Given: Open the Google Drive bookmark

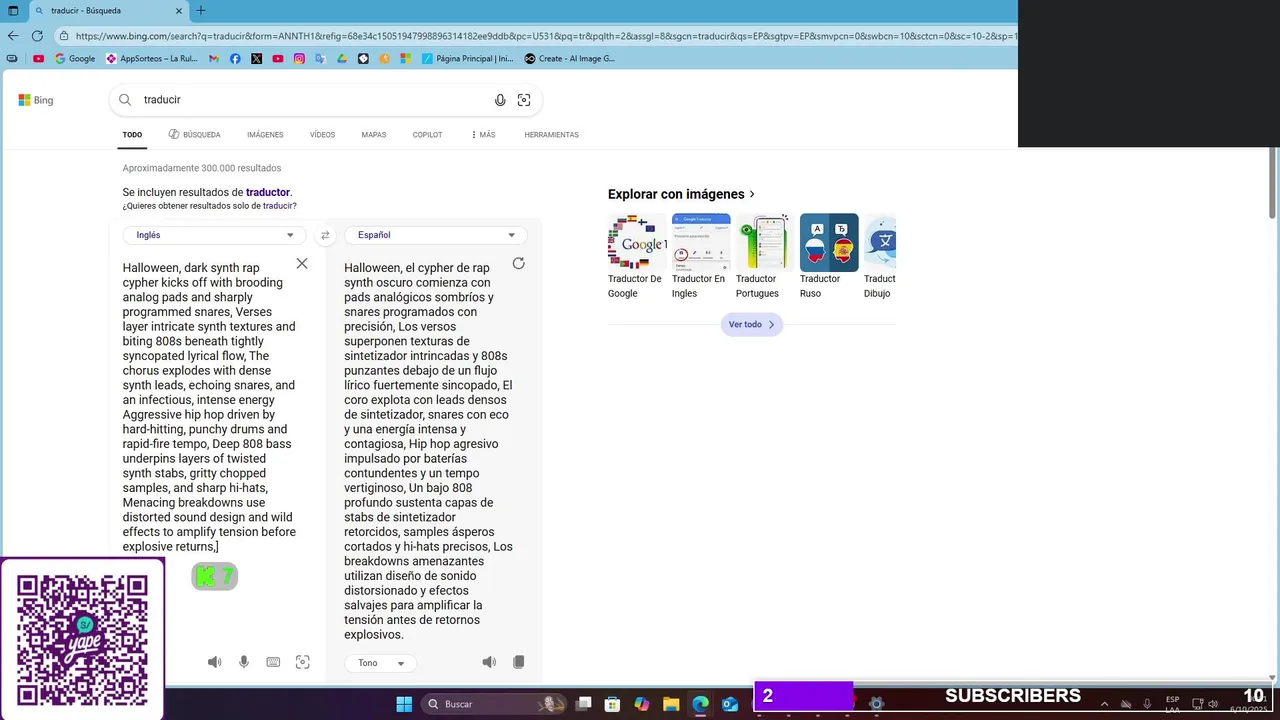Looking at the screenshot, I should (x=342, y=59).
